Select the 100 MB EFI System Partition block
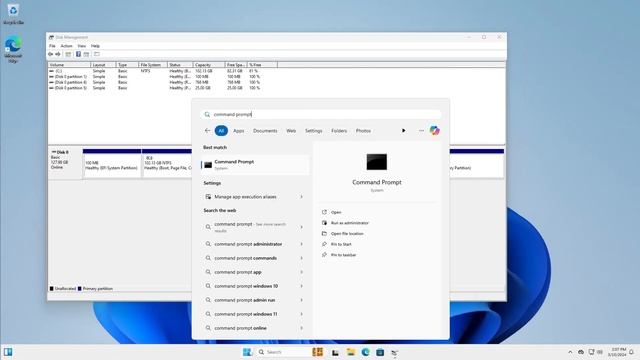Screen dimensions: 640x360 [112, 163]
